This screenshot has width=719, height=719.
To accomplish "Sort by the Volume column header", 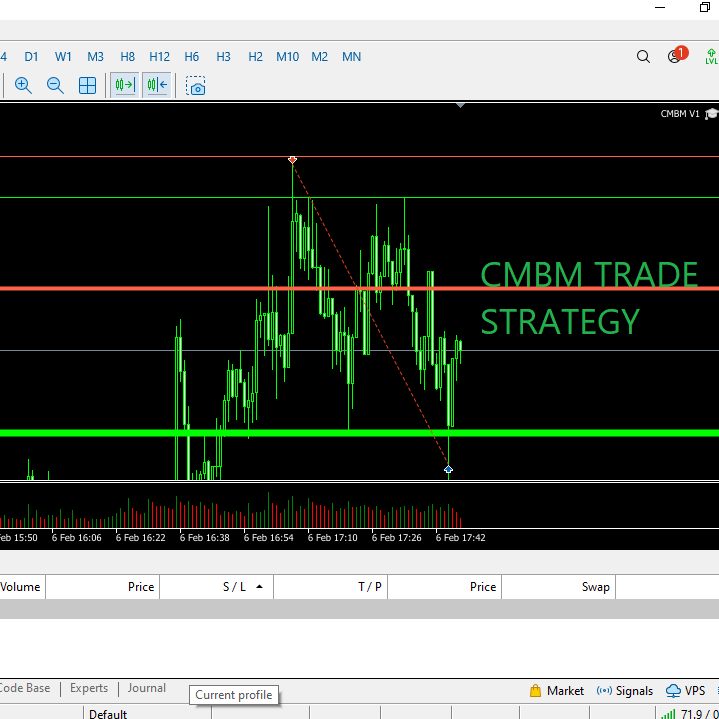I will [x=20, y=587].
